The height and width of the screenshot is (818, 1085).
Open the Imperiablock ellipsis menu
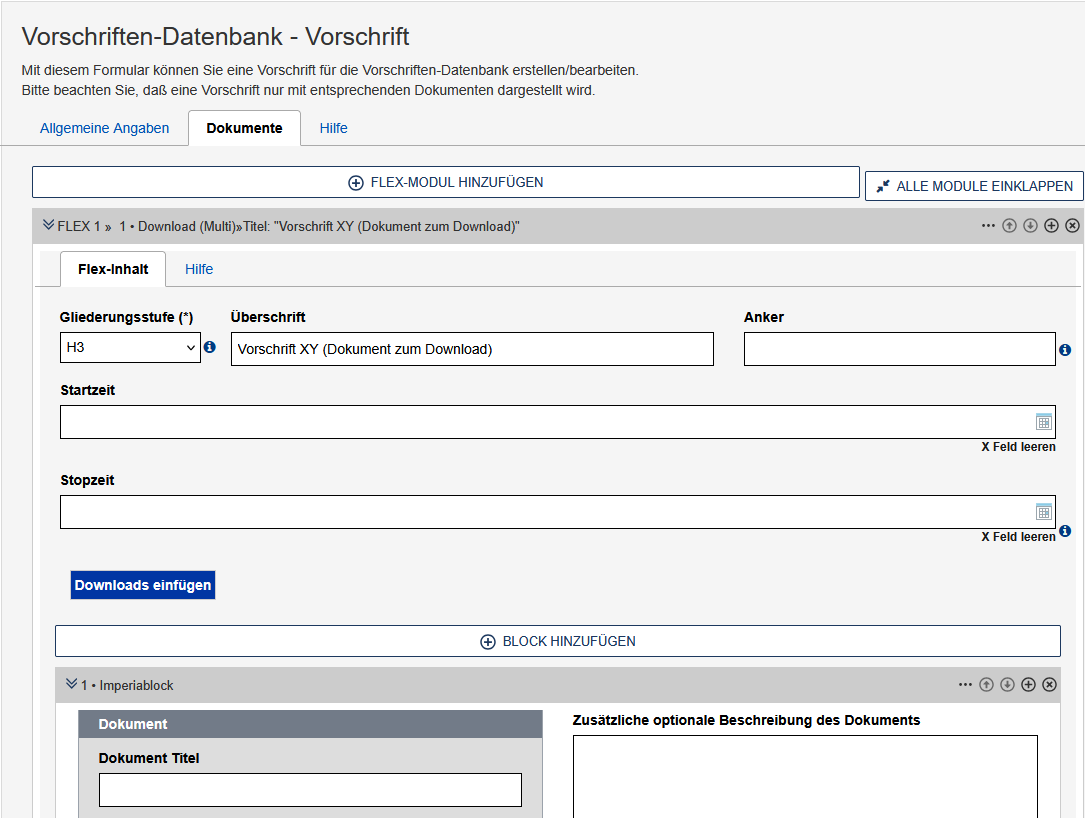(965, 685)
